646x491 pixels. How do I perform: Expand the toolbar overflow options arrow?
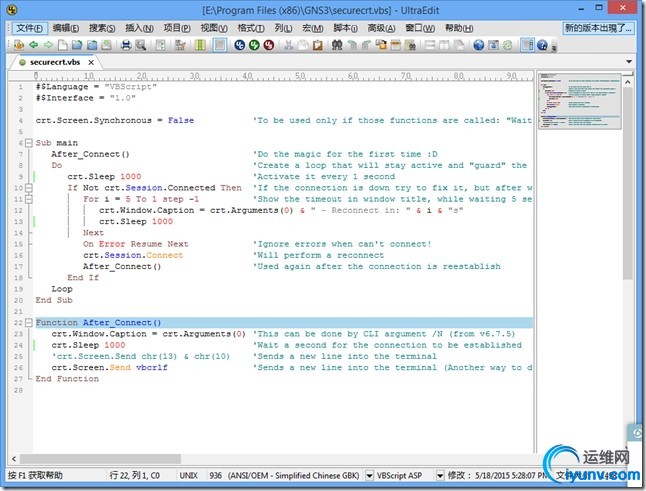tap(554, 47)
